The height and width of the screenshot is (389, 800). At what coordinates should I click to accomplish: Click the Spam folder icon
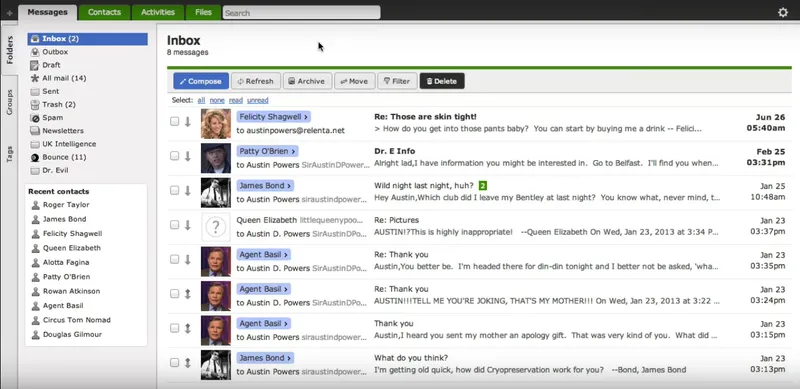pos(35,118)
